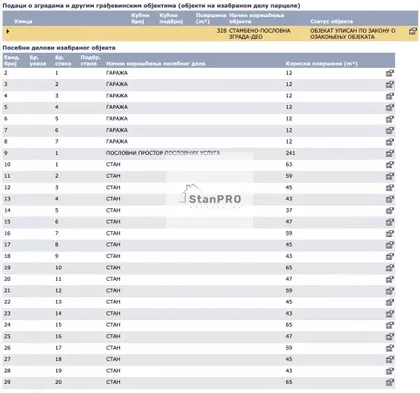Click the Начин коришћења посебног дела header
Viewport: 420px width, 393px height.
point(156,63)
